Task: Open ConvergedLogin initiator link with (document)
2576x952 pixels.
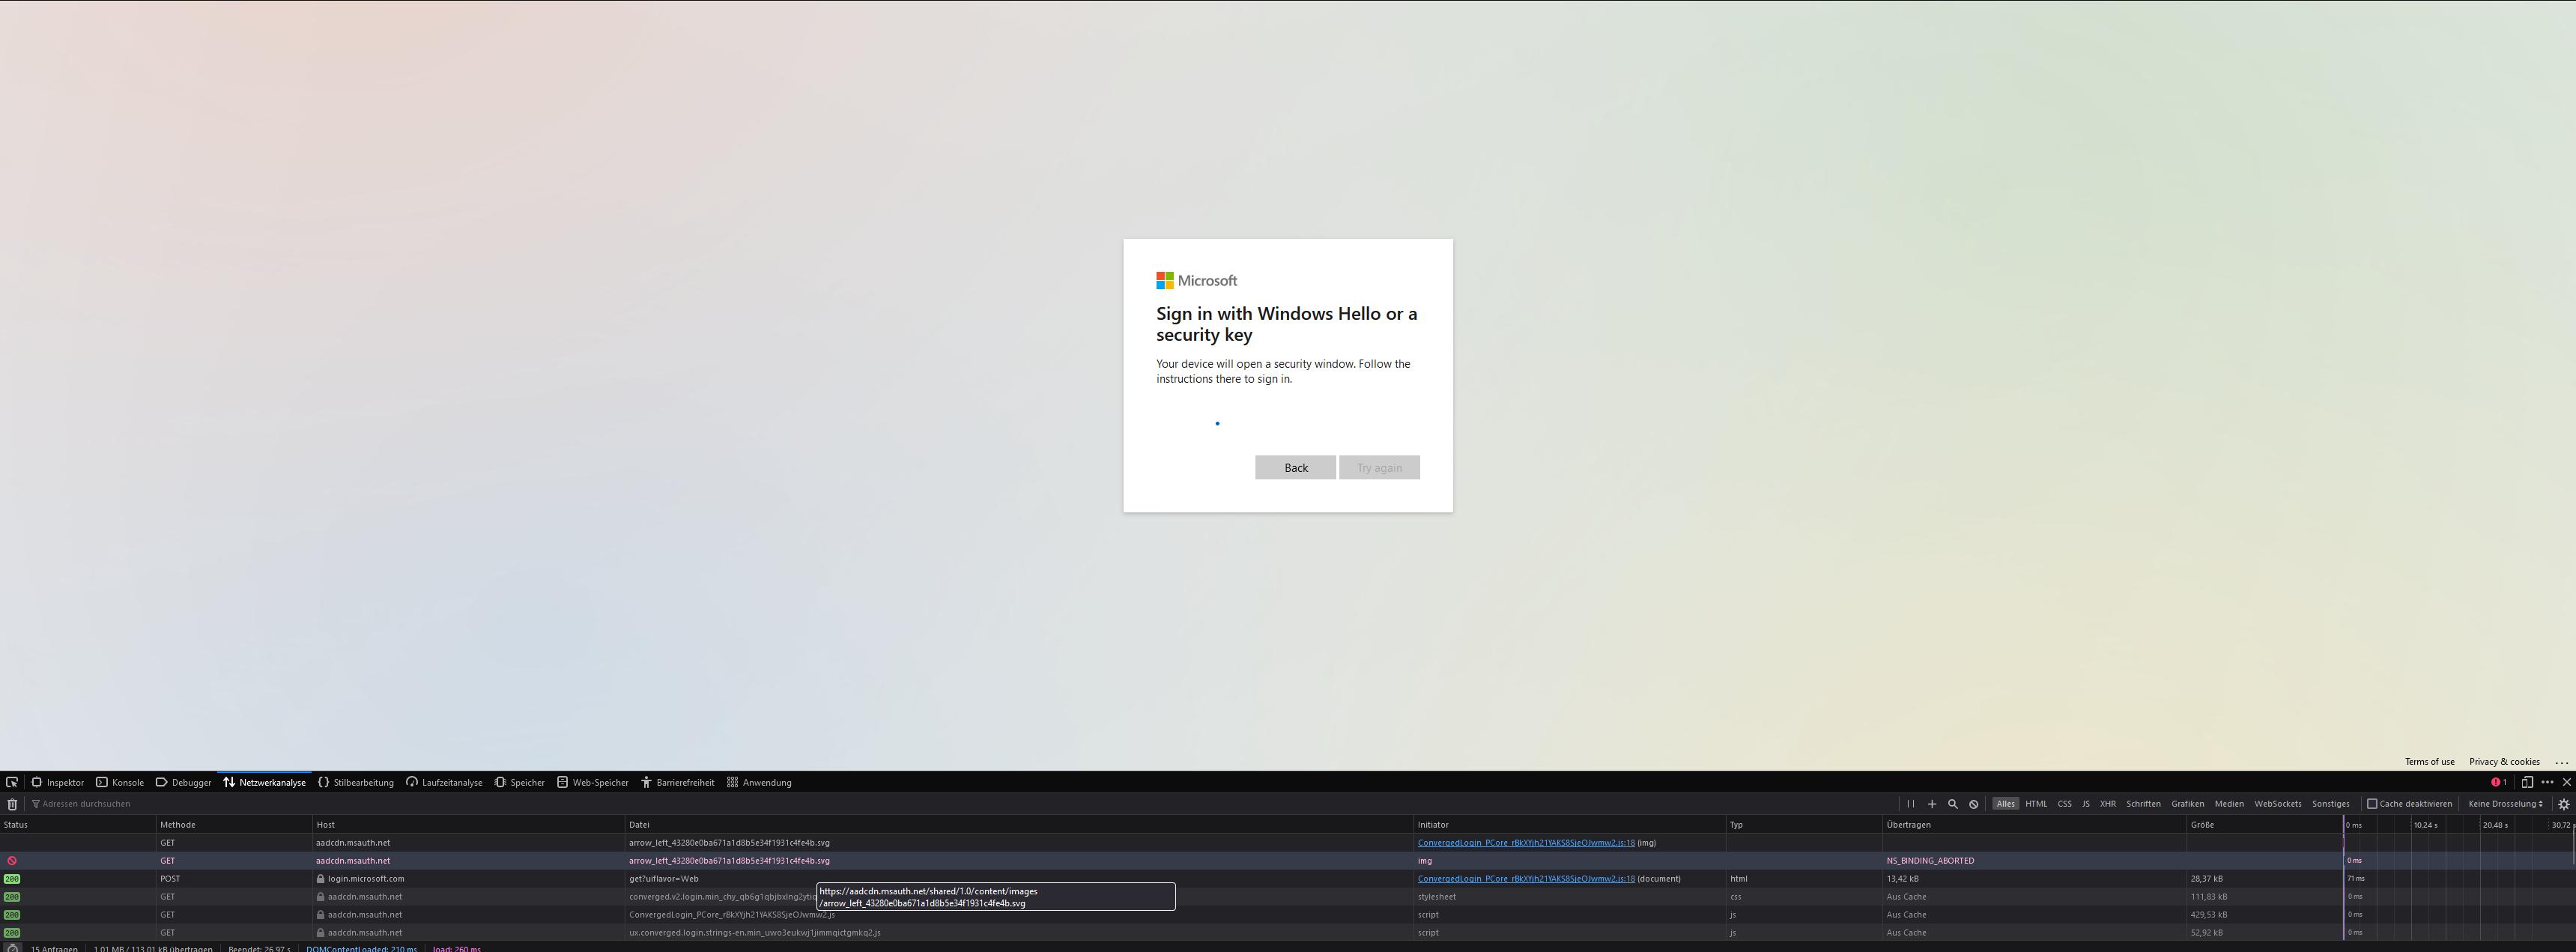Action: (x=1526, y=879)
